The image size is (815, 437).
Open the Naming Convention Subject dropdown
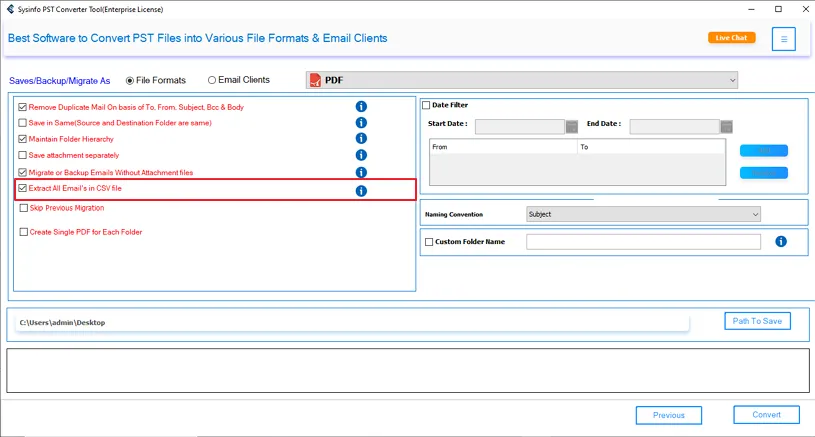point(643,214)
